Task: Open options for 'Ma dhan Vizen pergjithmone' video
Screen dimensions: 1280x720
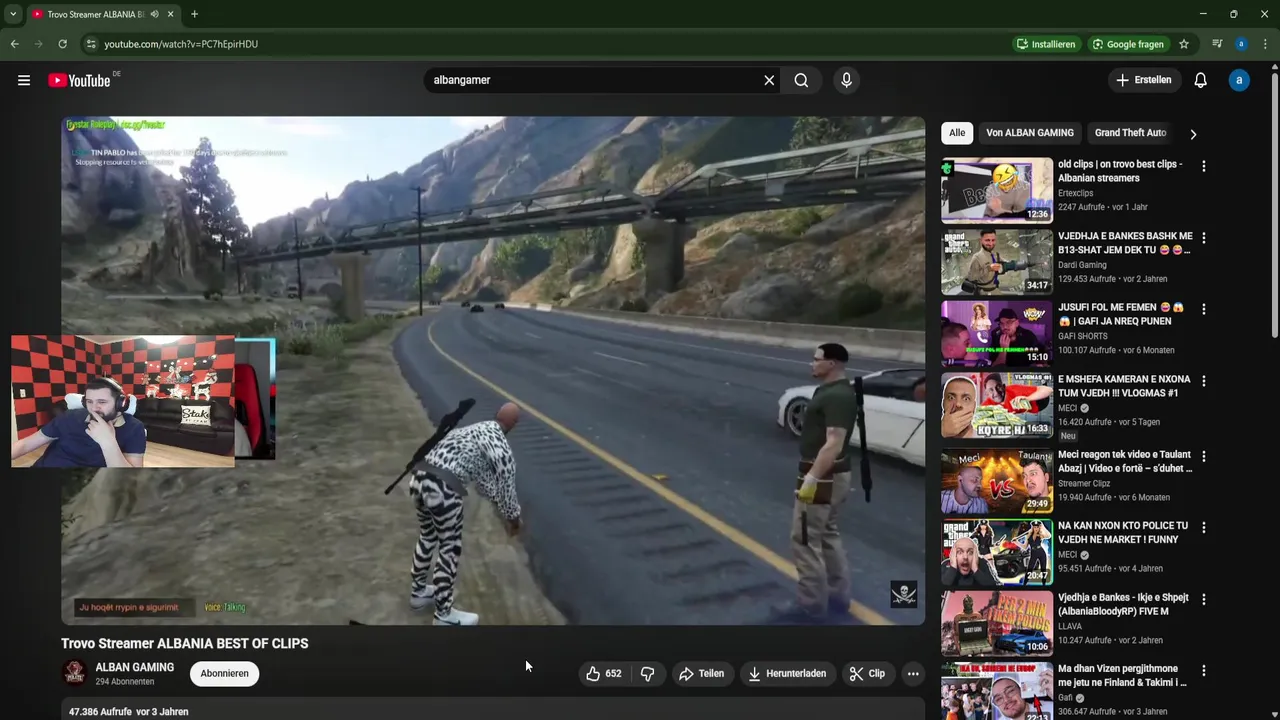Action: (1203, 670)
